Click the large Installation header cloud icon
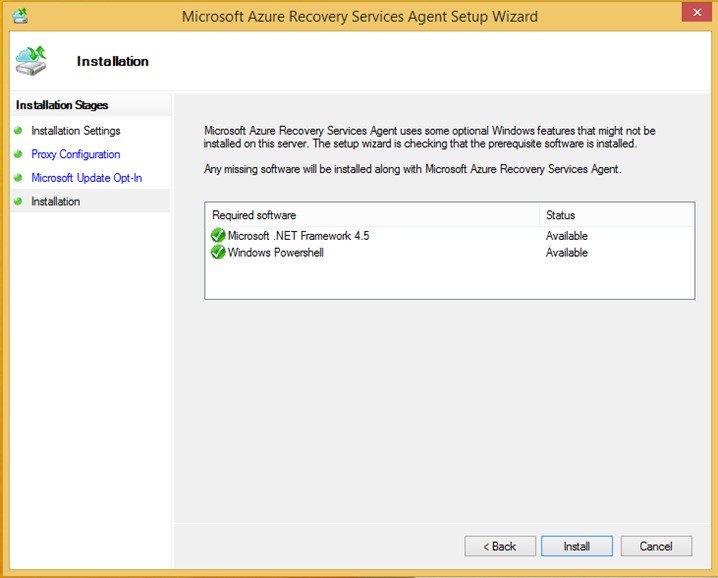 pos(31,60)
